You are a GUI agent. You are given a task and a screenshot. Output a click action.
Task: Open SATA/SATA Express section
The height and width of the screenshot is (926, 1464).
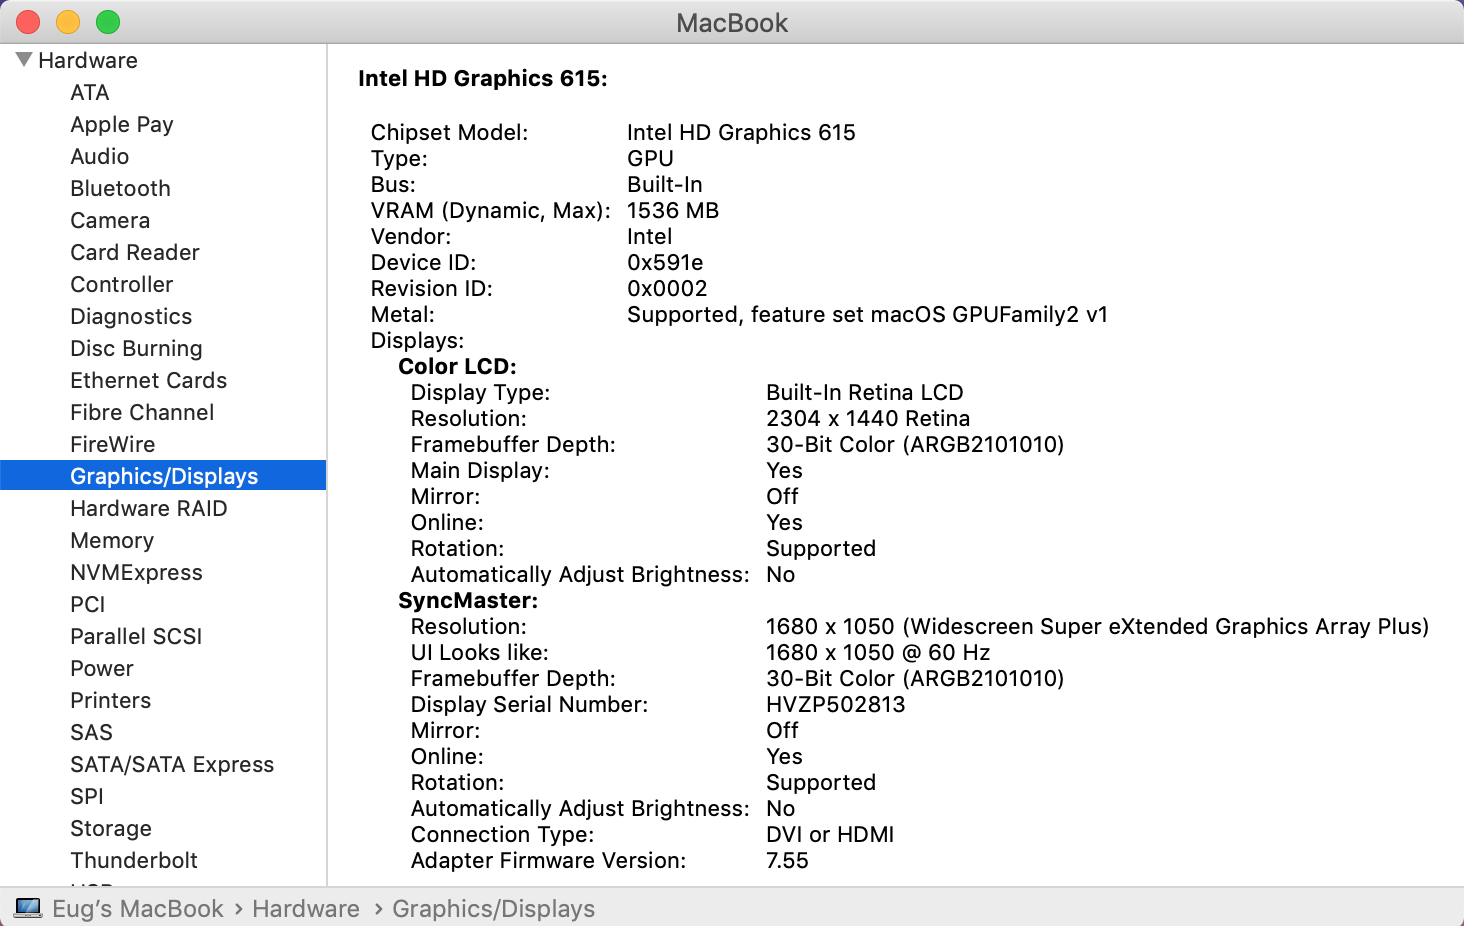172,764
